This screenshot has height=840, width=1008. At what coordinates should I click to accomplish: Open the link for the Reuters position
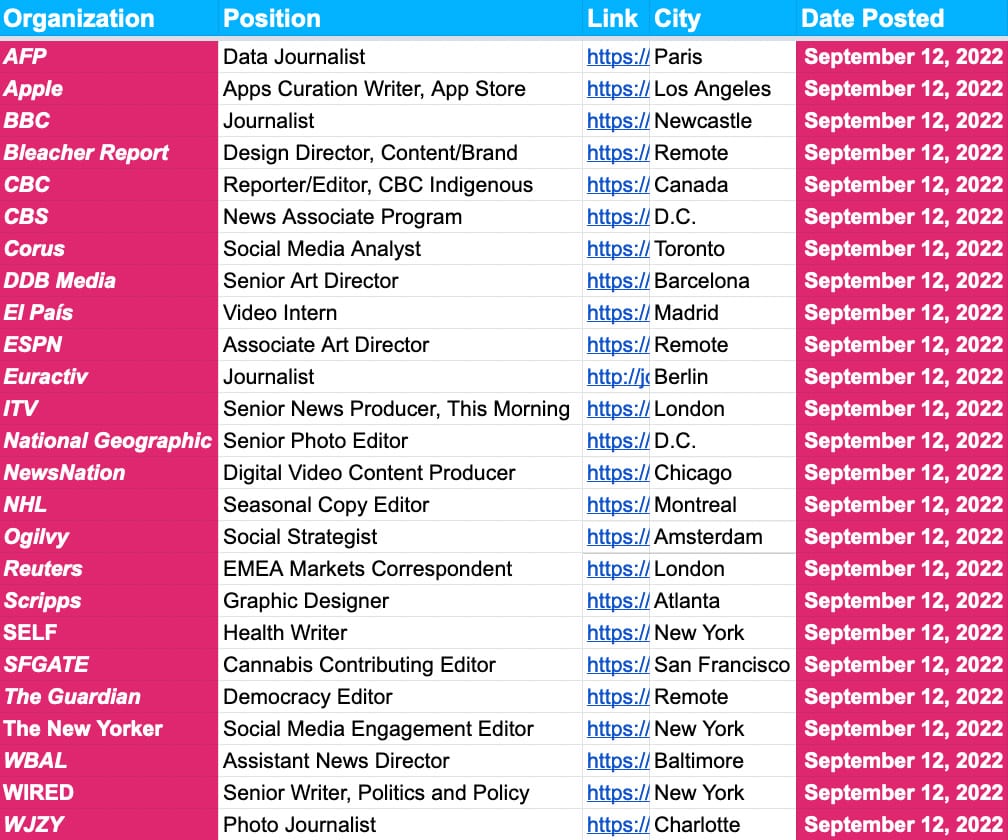click(617, 569)
